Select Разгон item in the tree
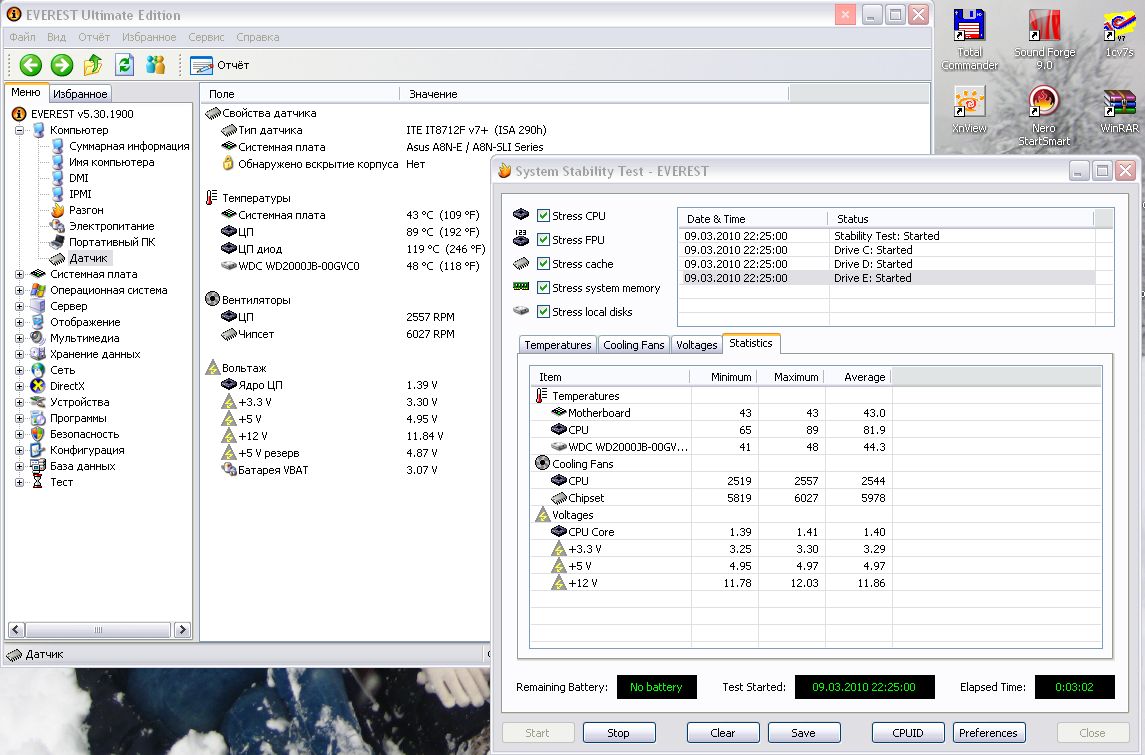Screen dimensions: 1145x755 tap(86, 210)
